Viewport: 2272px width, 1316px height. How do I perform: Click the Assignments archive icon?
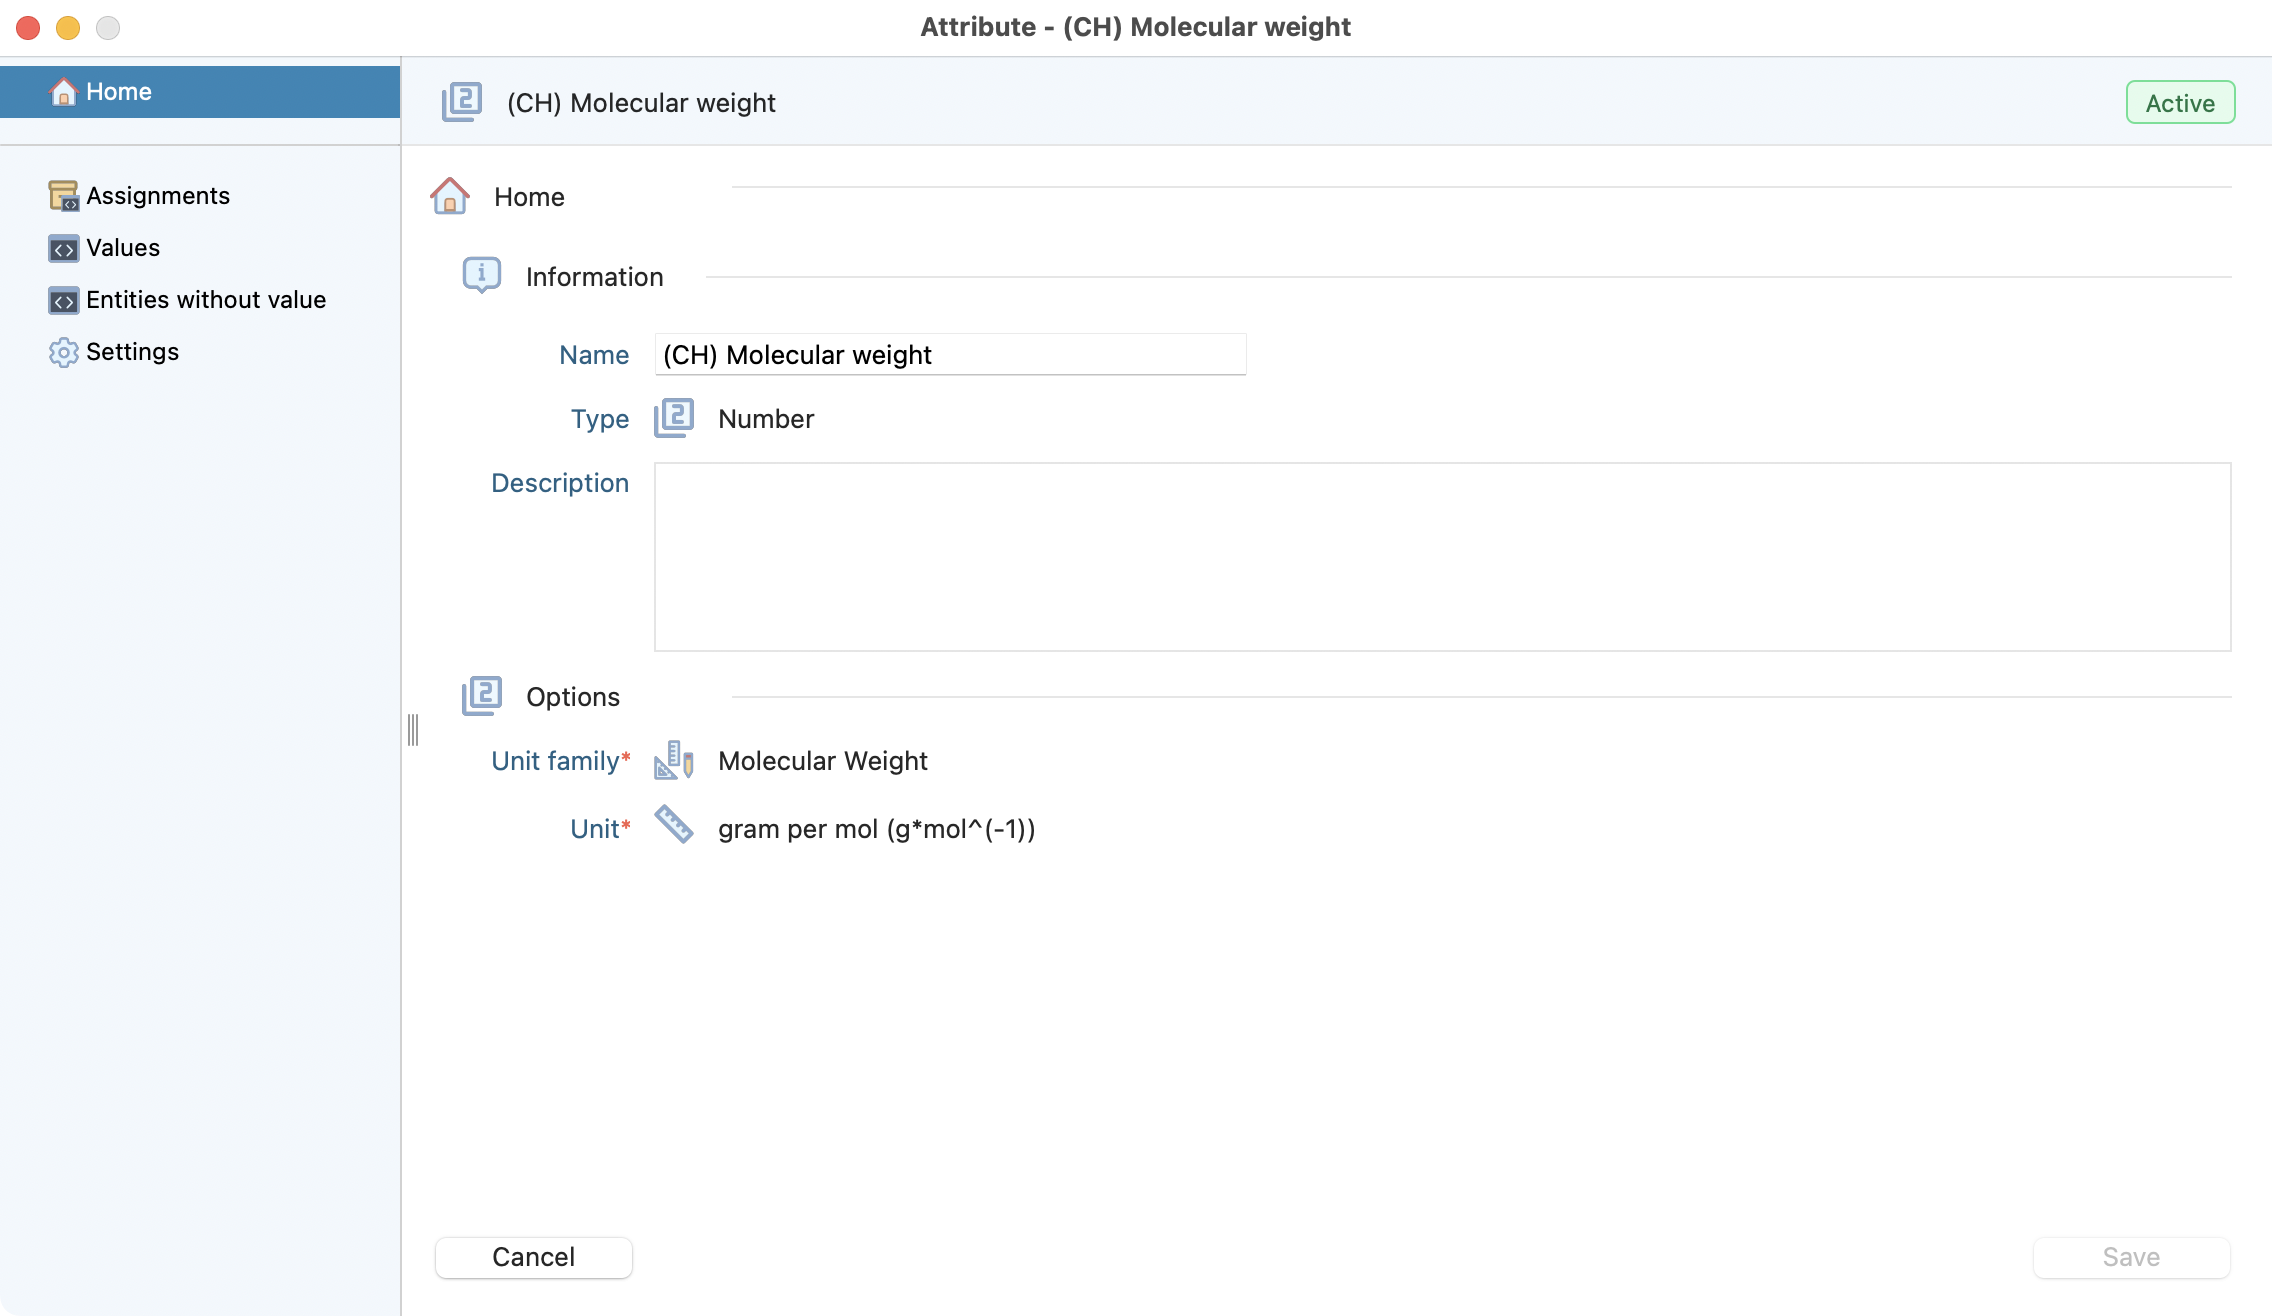(63, 196)
